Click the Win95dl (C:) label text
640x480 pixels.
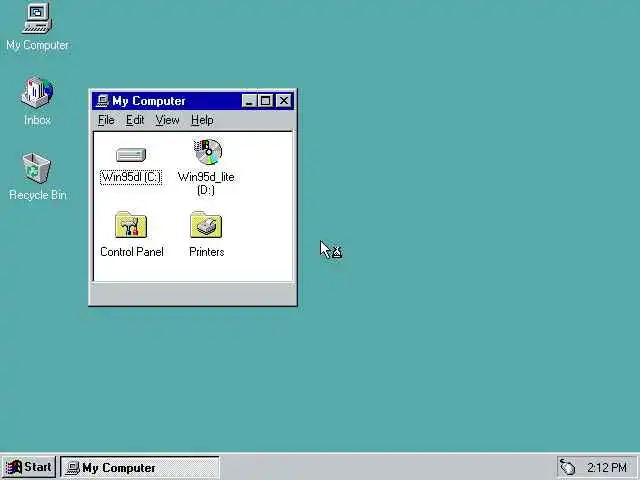click(x=131, y=177)
